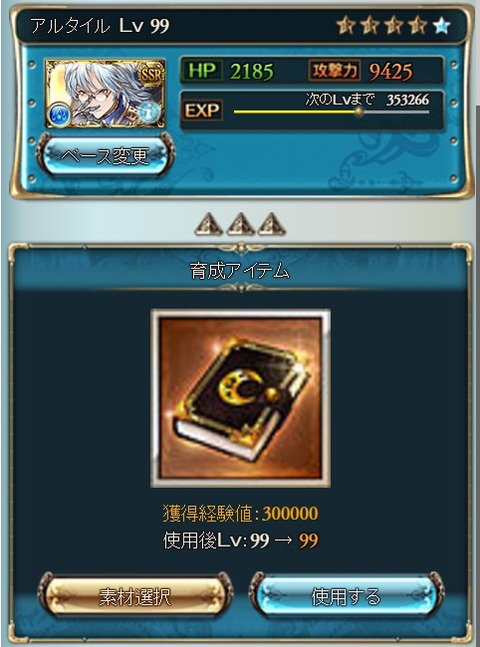Tap the middle triangle arrow marker

tap(240, 224)
